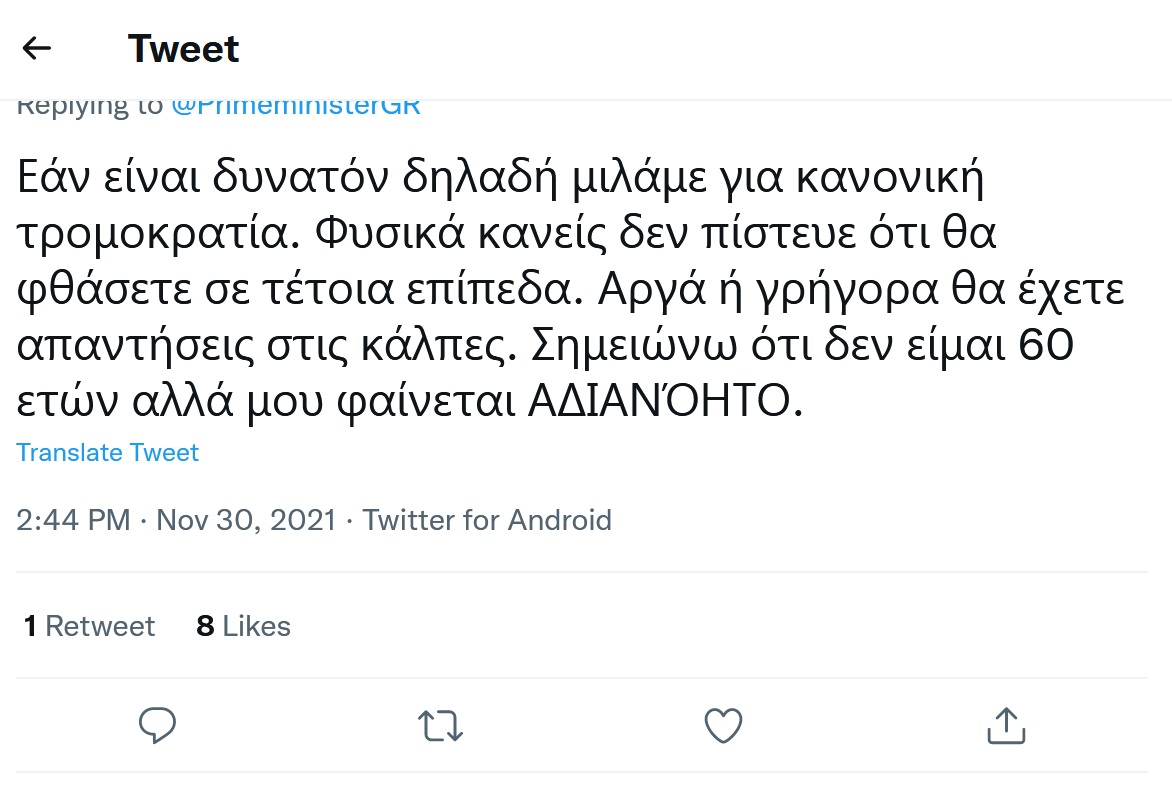Image resolution: width=1172 pixels, height=787 pixels.
Task: Click the Nov 30, 2021 date
Action: 246,520
